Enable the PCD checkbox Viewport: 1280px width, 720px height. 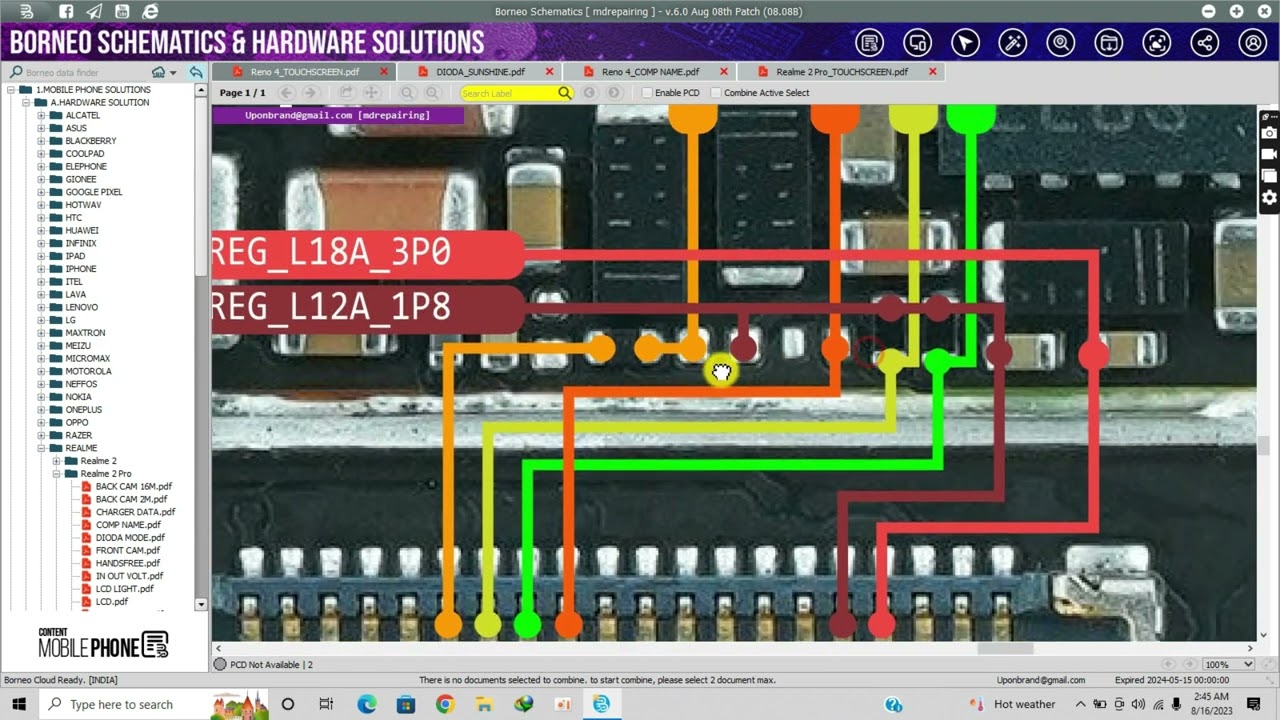point(647,93)
